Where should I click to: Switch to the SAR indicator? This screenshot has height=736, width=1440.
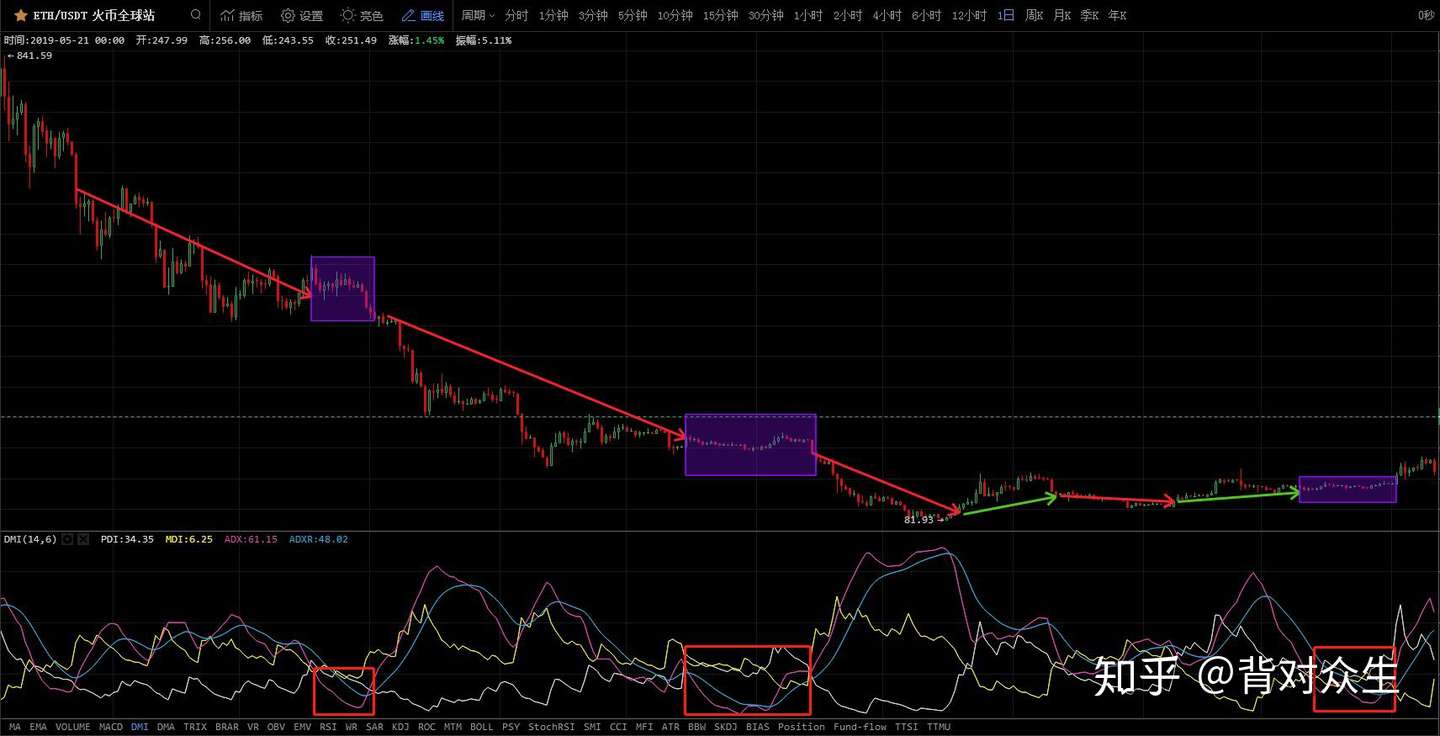[x=374, y=727]
